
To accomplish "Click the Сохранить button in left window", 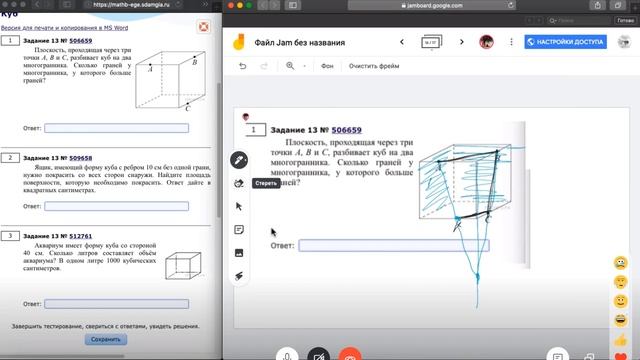I will (x=106, y=339).
